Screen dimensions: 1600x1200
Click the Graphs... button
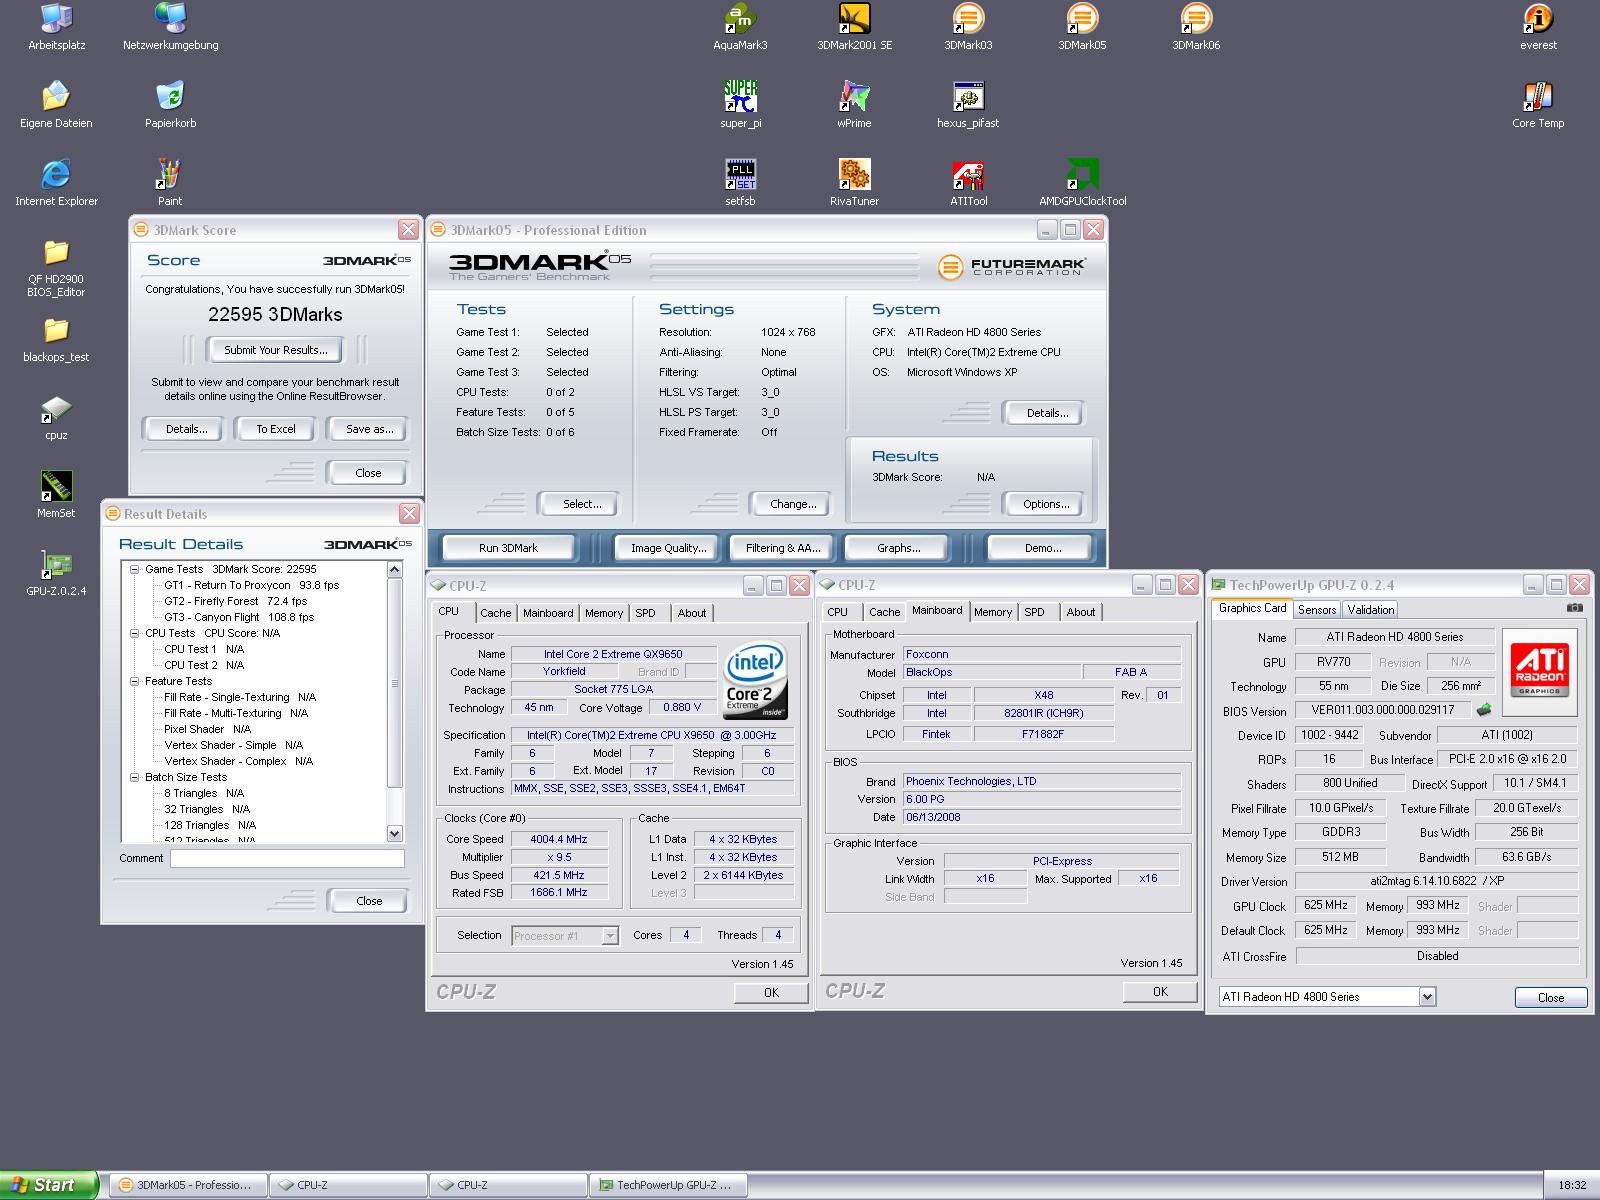coord(898,548)
